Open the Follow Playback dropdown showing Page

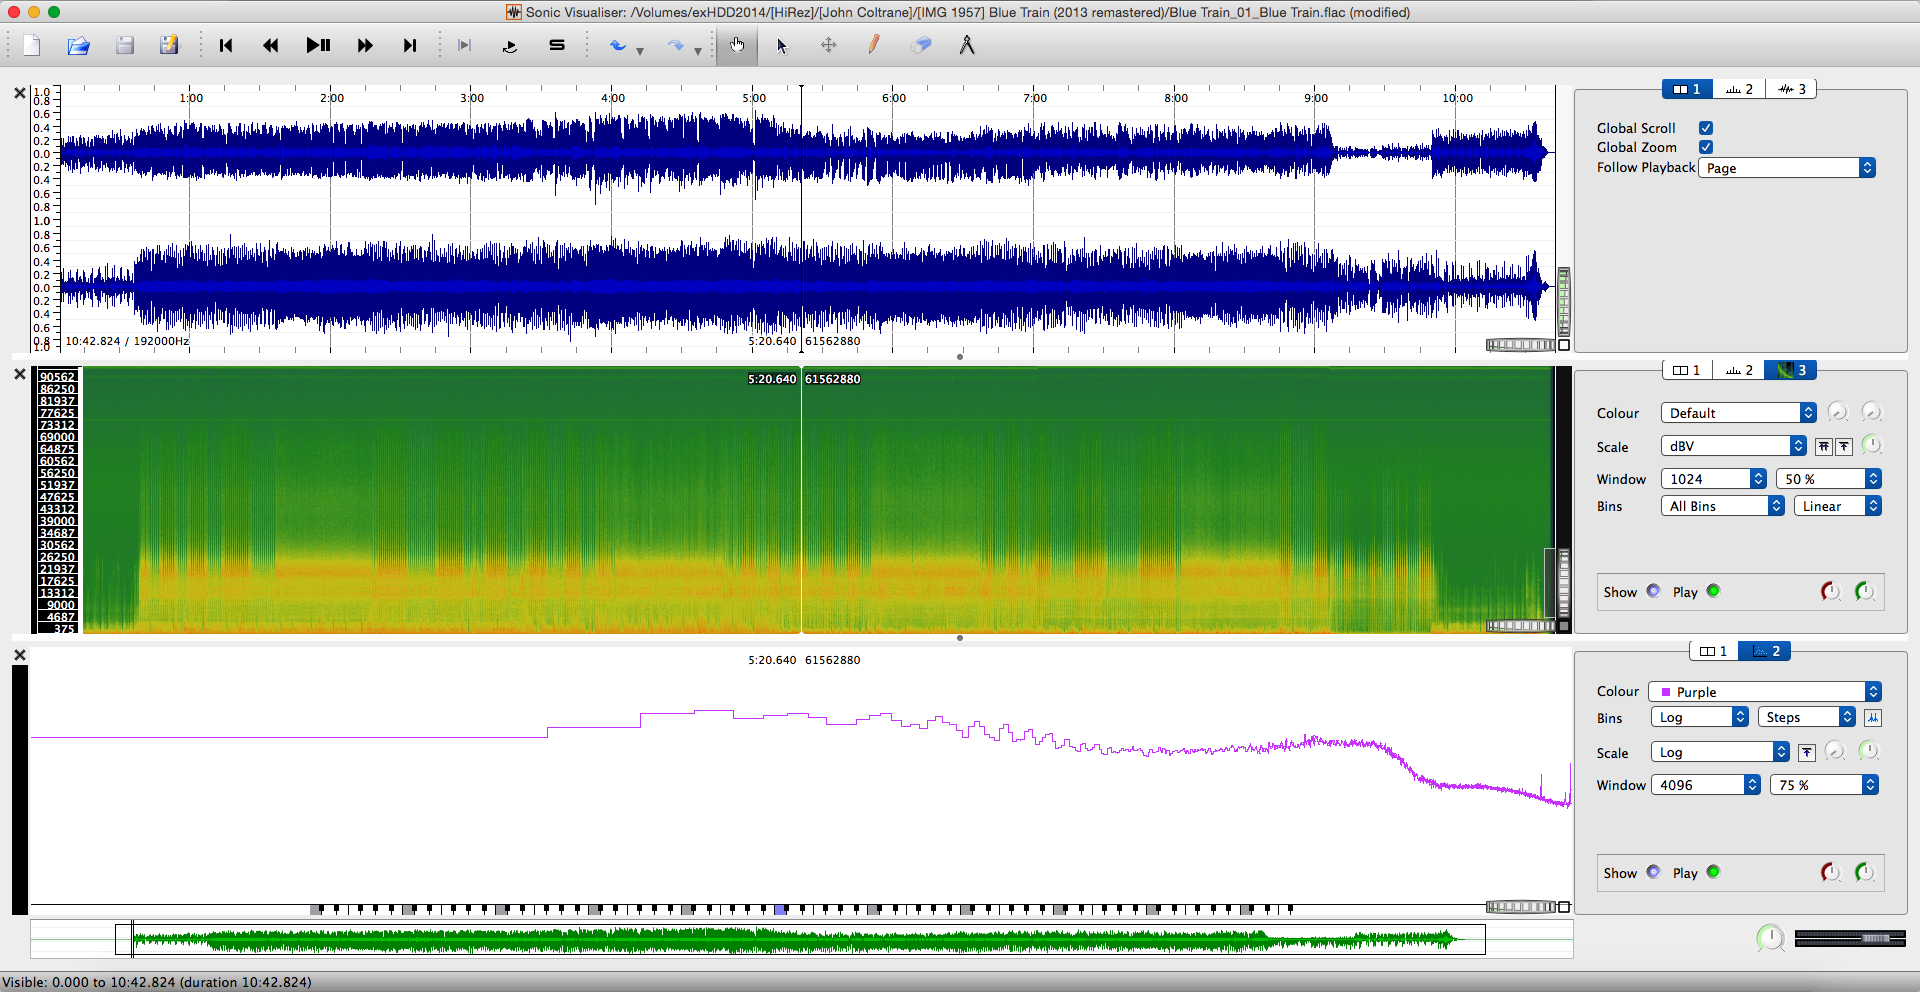pyautogui.click(x=1787, y=168)
